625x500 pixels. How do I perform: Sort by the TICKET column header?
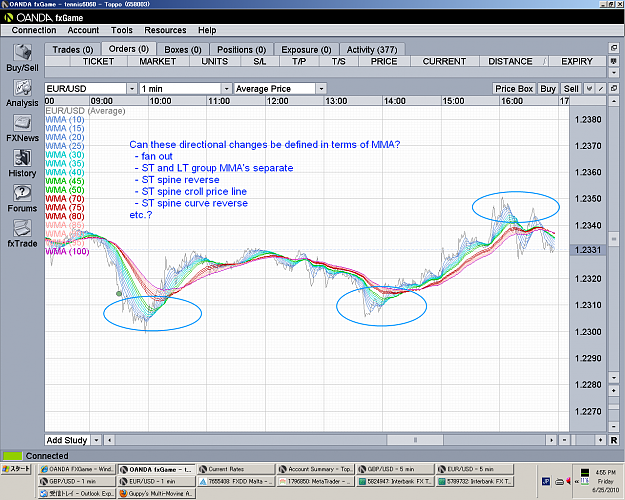coord(98,61)
